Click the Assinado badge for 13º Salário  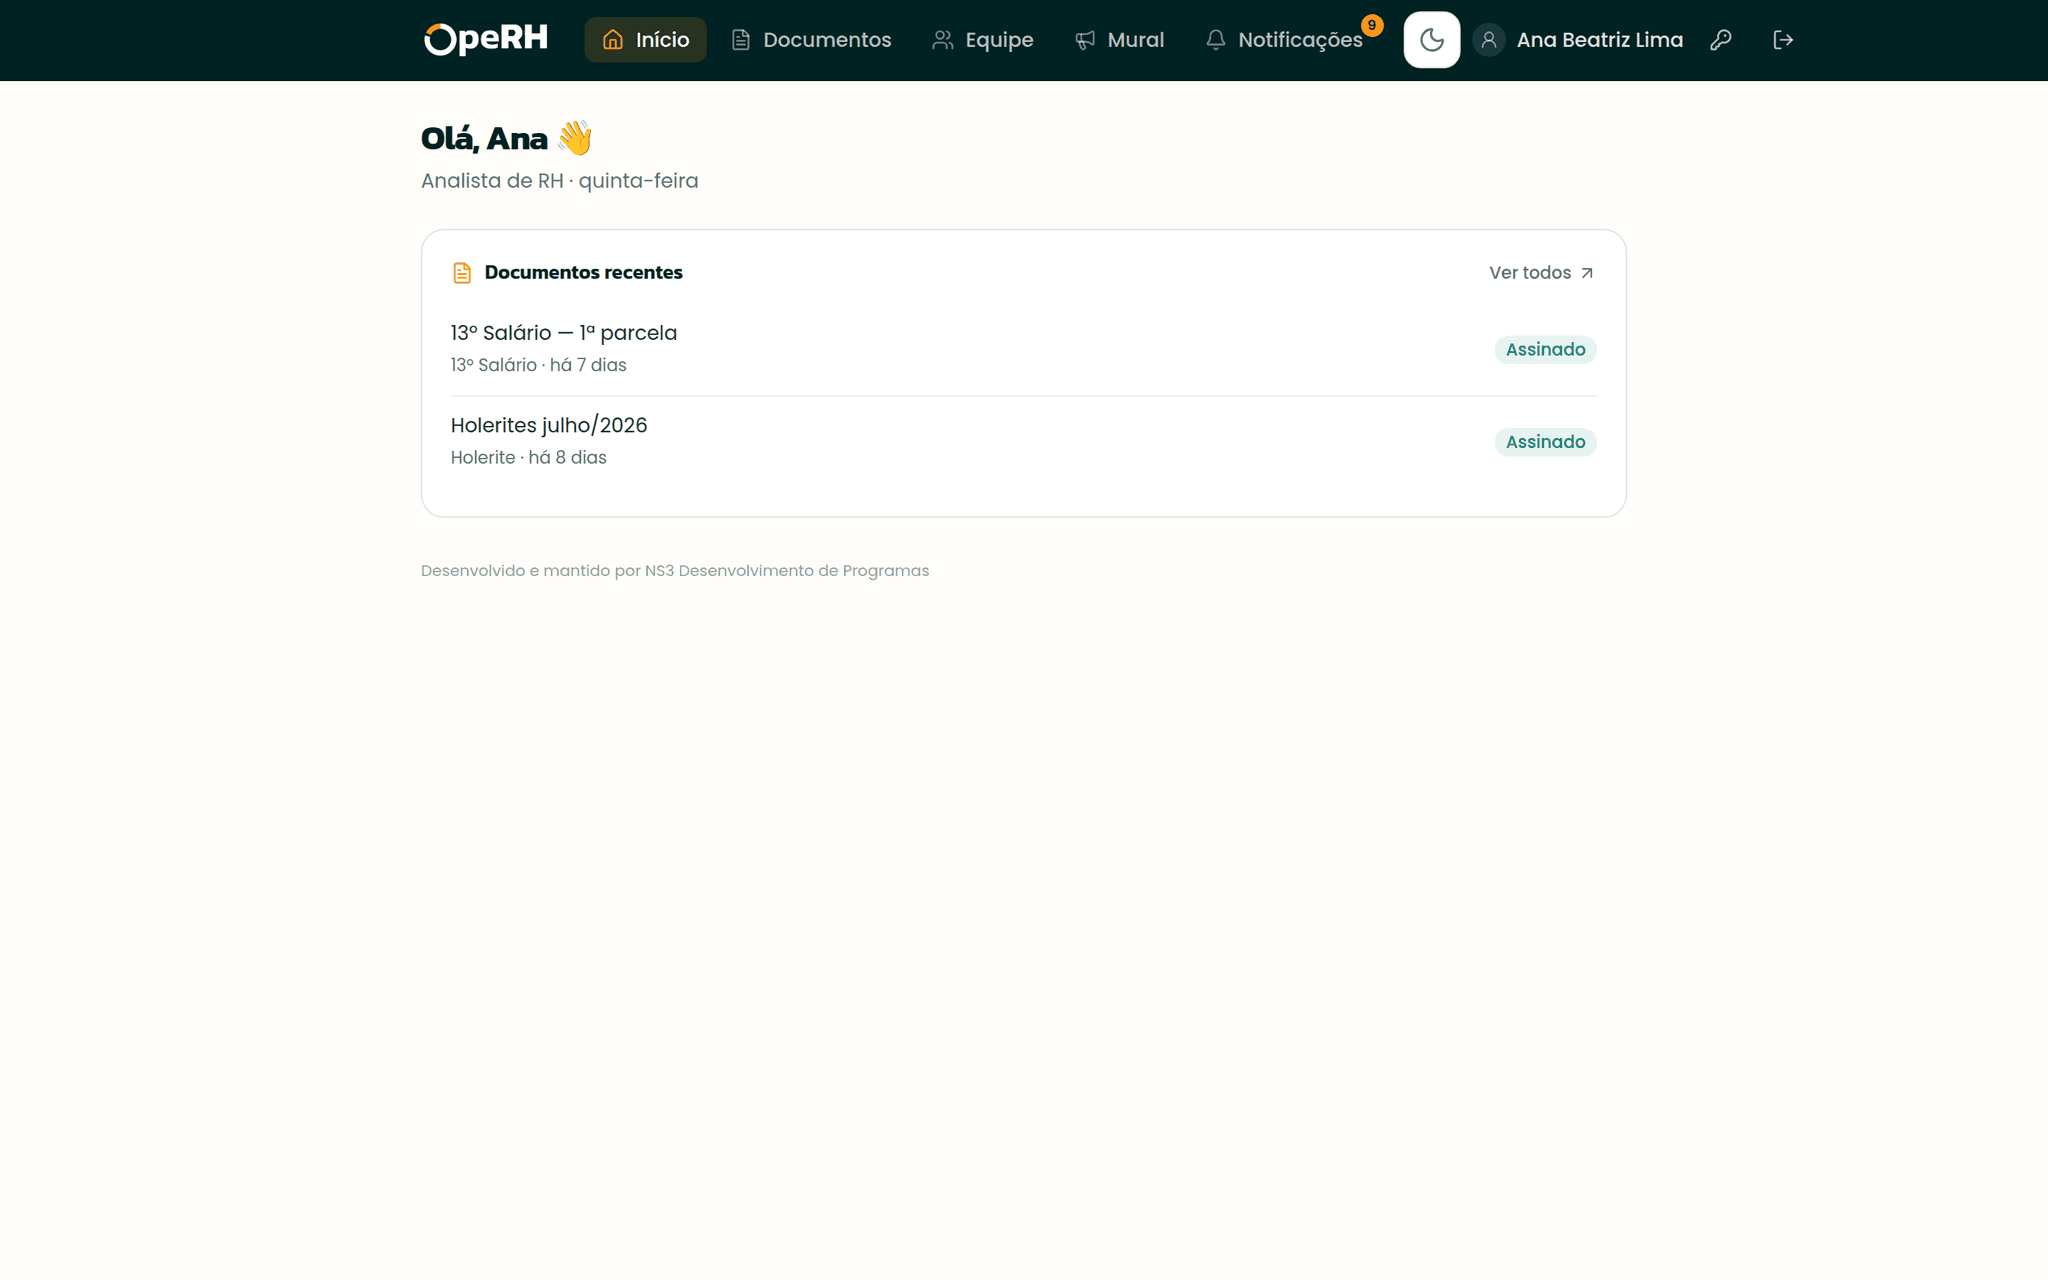[1545, 350]
